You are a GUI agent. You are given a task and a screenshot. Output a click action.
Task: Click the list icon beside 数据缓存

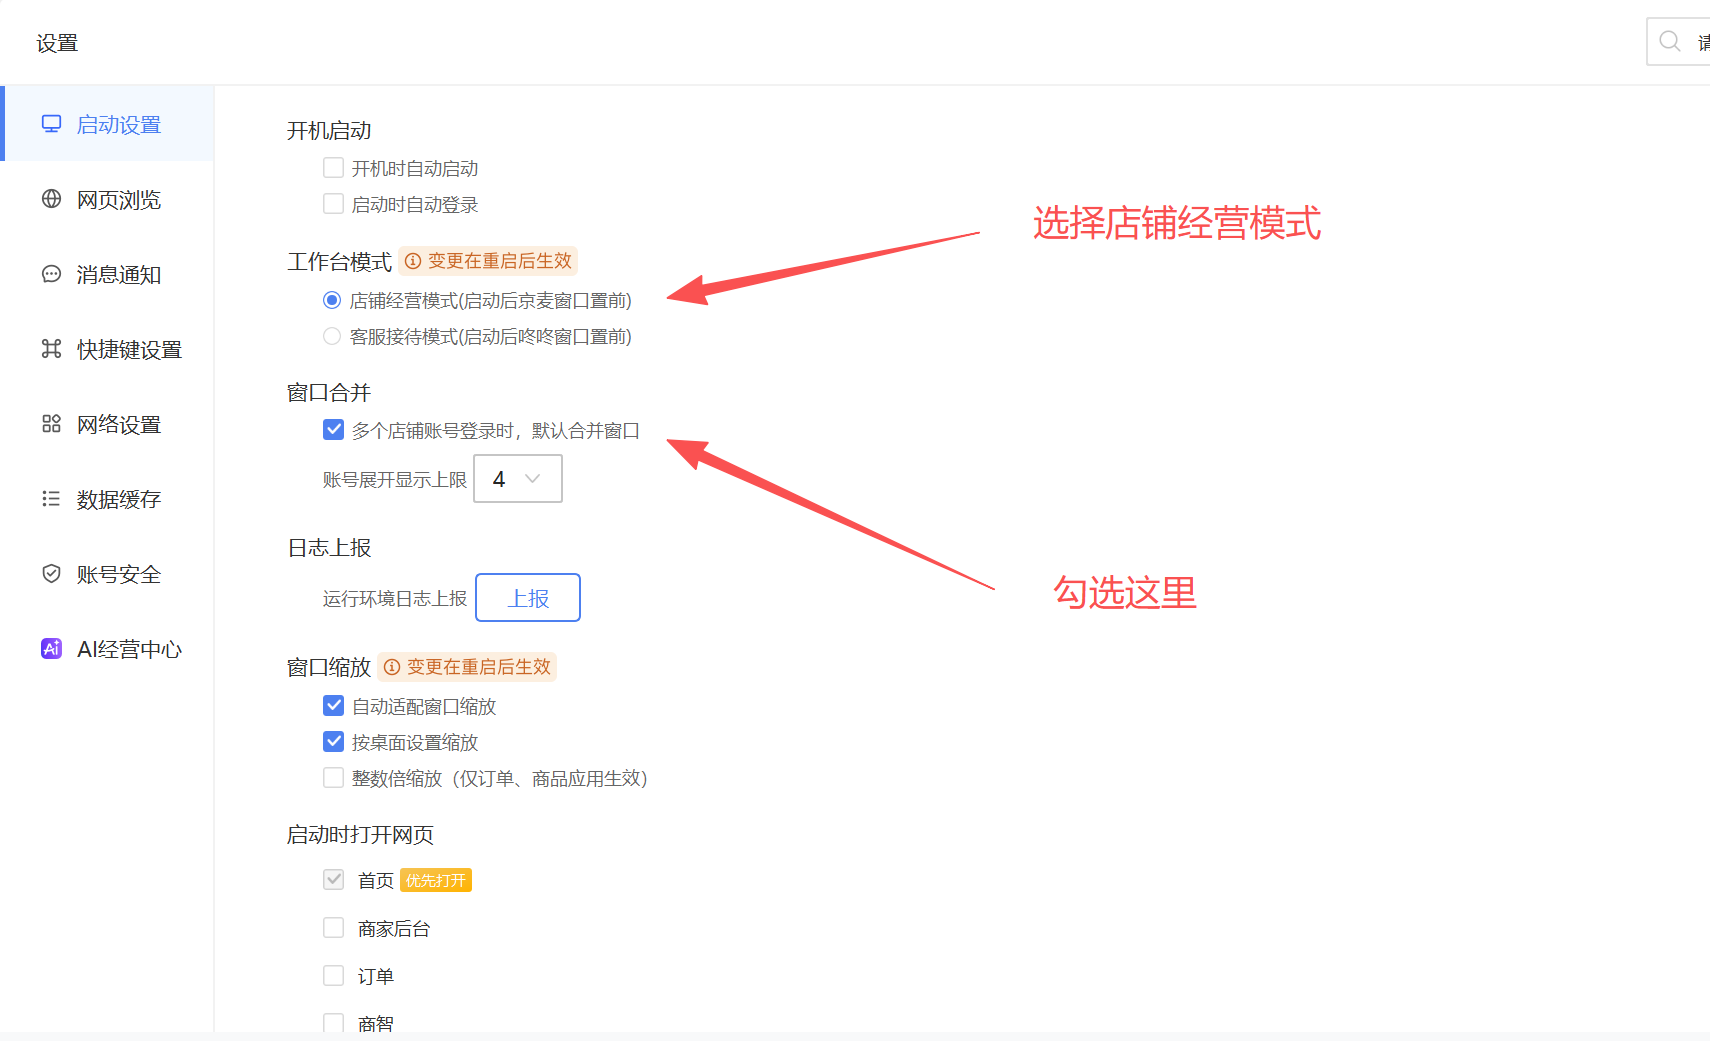click(x=51, y=499)
